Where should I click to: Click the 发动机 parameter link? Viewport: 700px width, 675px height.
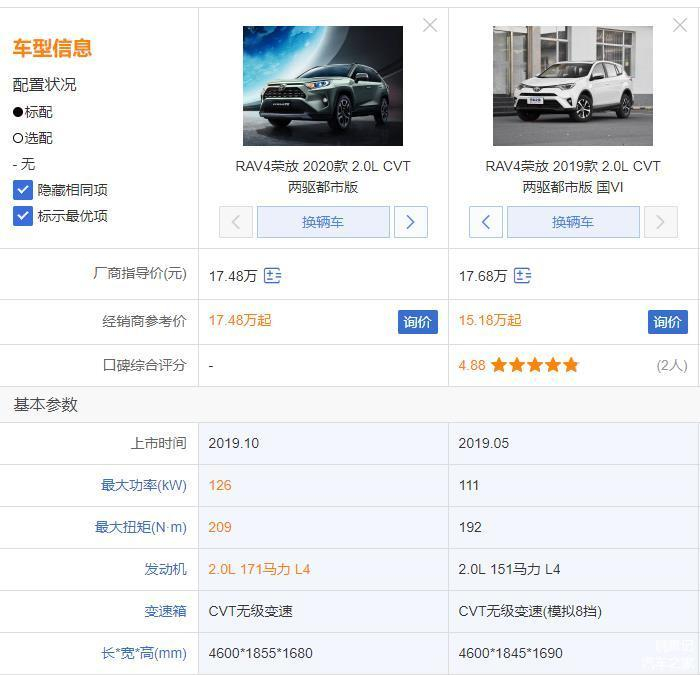(x=165, y=569)
